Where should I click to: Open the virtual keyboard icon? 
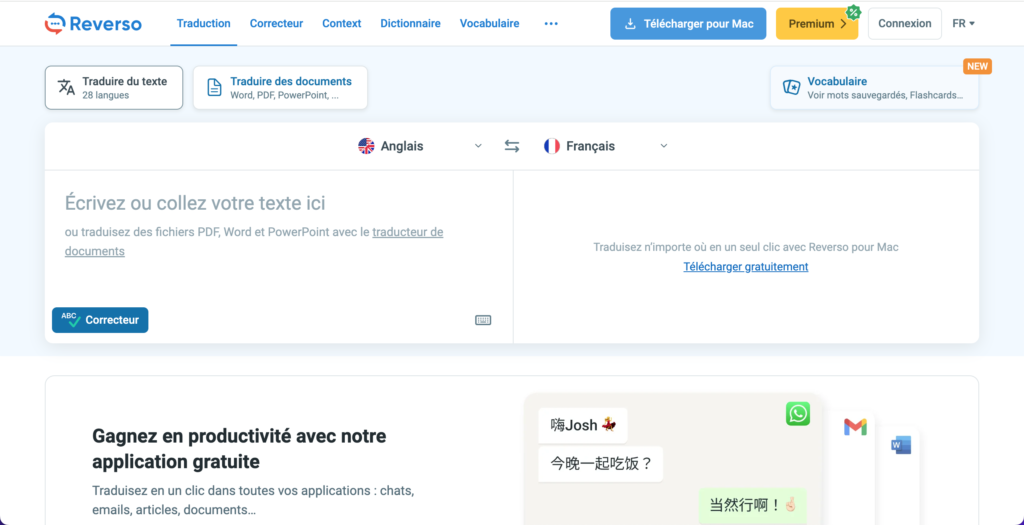click(483, 320)
